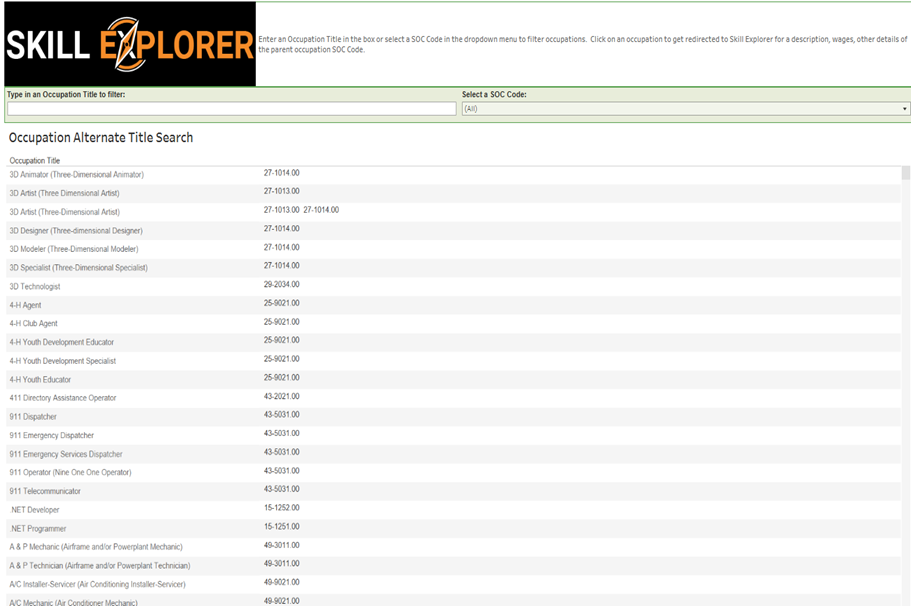This screenshot has width=911, height=606.
Task: Open 3D Modeler (Three-Dimensional Modeler)
Action: point(74,249)
